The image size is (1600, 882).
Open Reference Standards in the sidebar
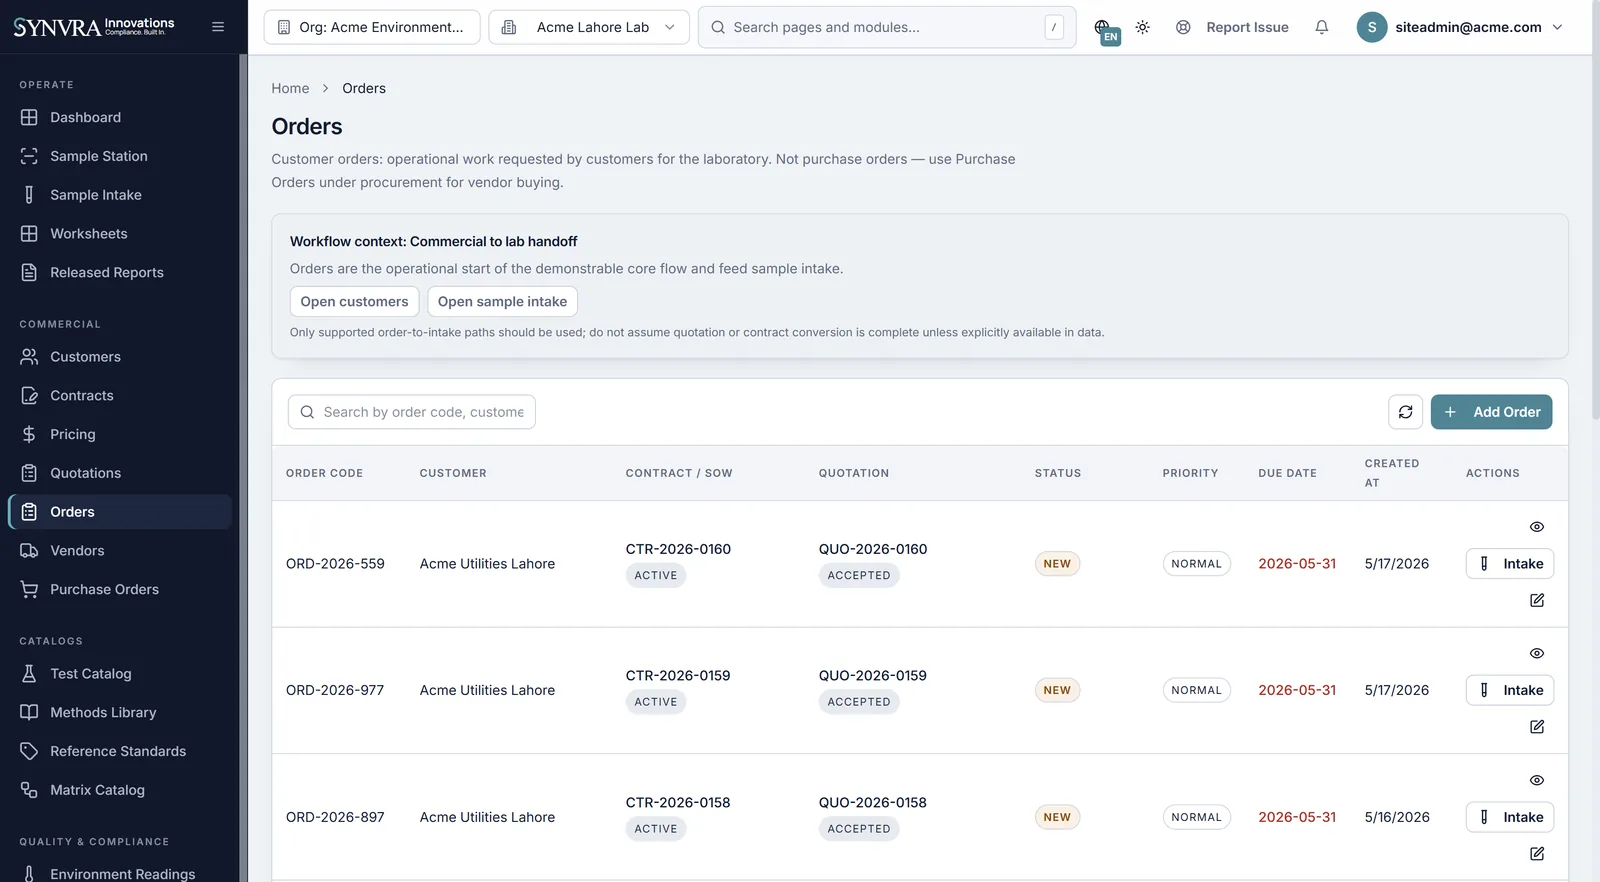click(120, 751)
